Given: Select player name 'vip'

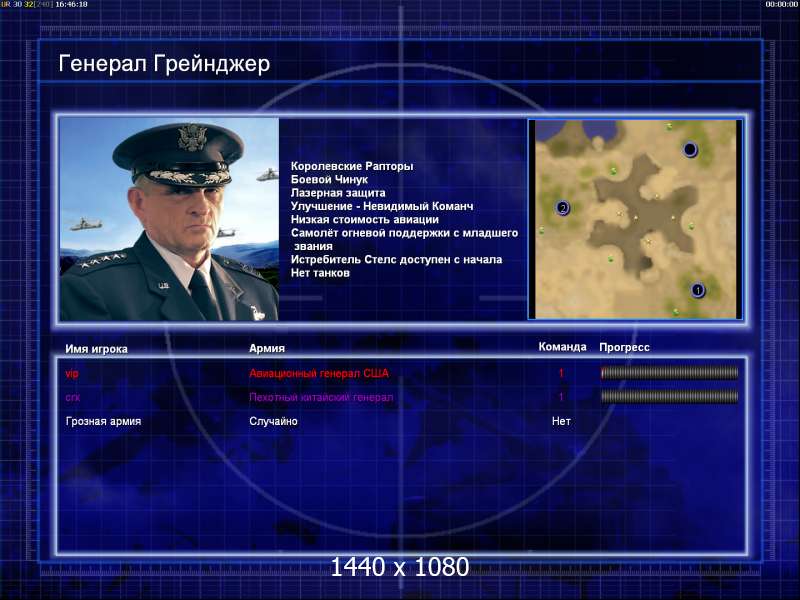Looking at the screenshot, I should [72, 373].
